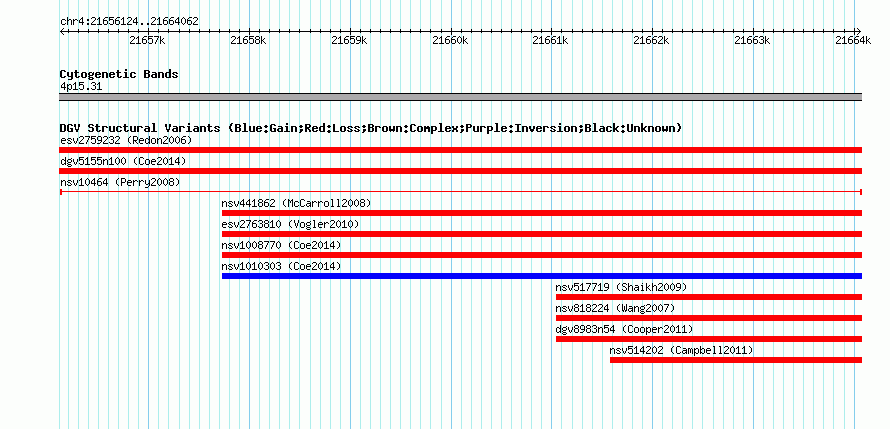
Task: Click the red loss bar under nsv1008770
Action: pos(541,255)
